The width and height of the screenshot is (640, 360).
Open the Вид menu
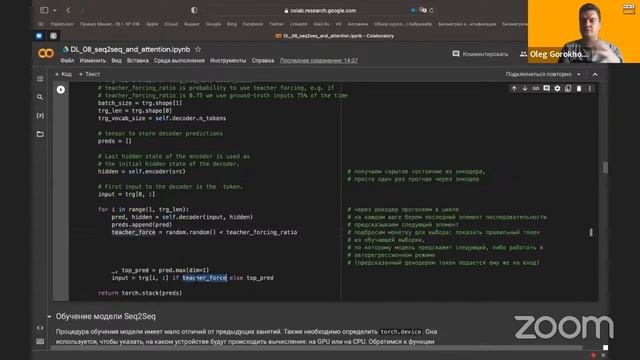tap(116, 60)
